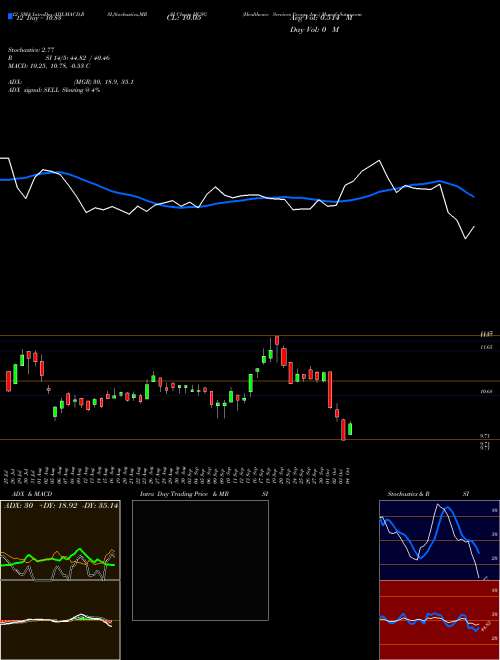Click the last green candlestick on chart
This screenshot has width=500, height=660.
click(x=350, y=429)
